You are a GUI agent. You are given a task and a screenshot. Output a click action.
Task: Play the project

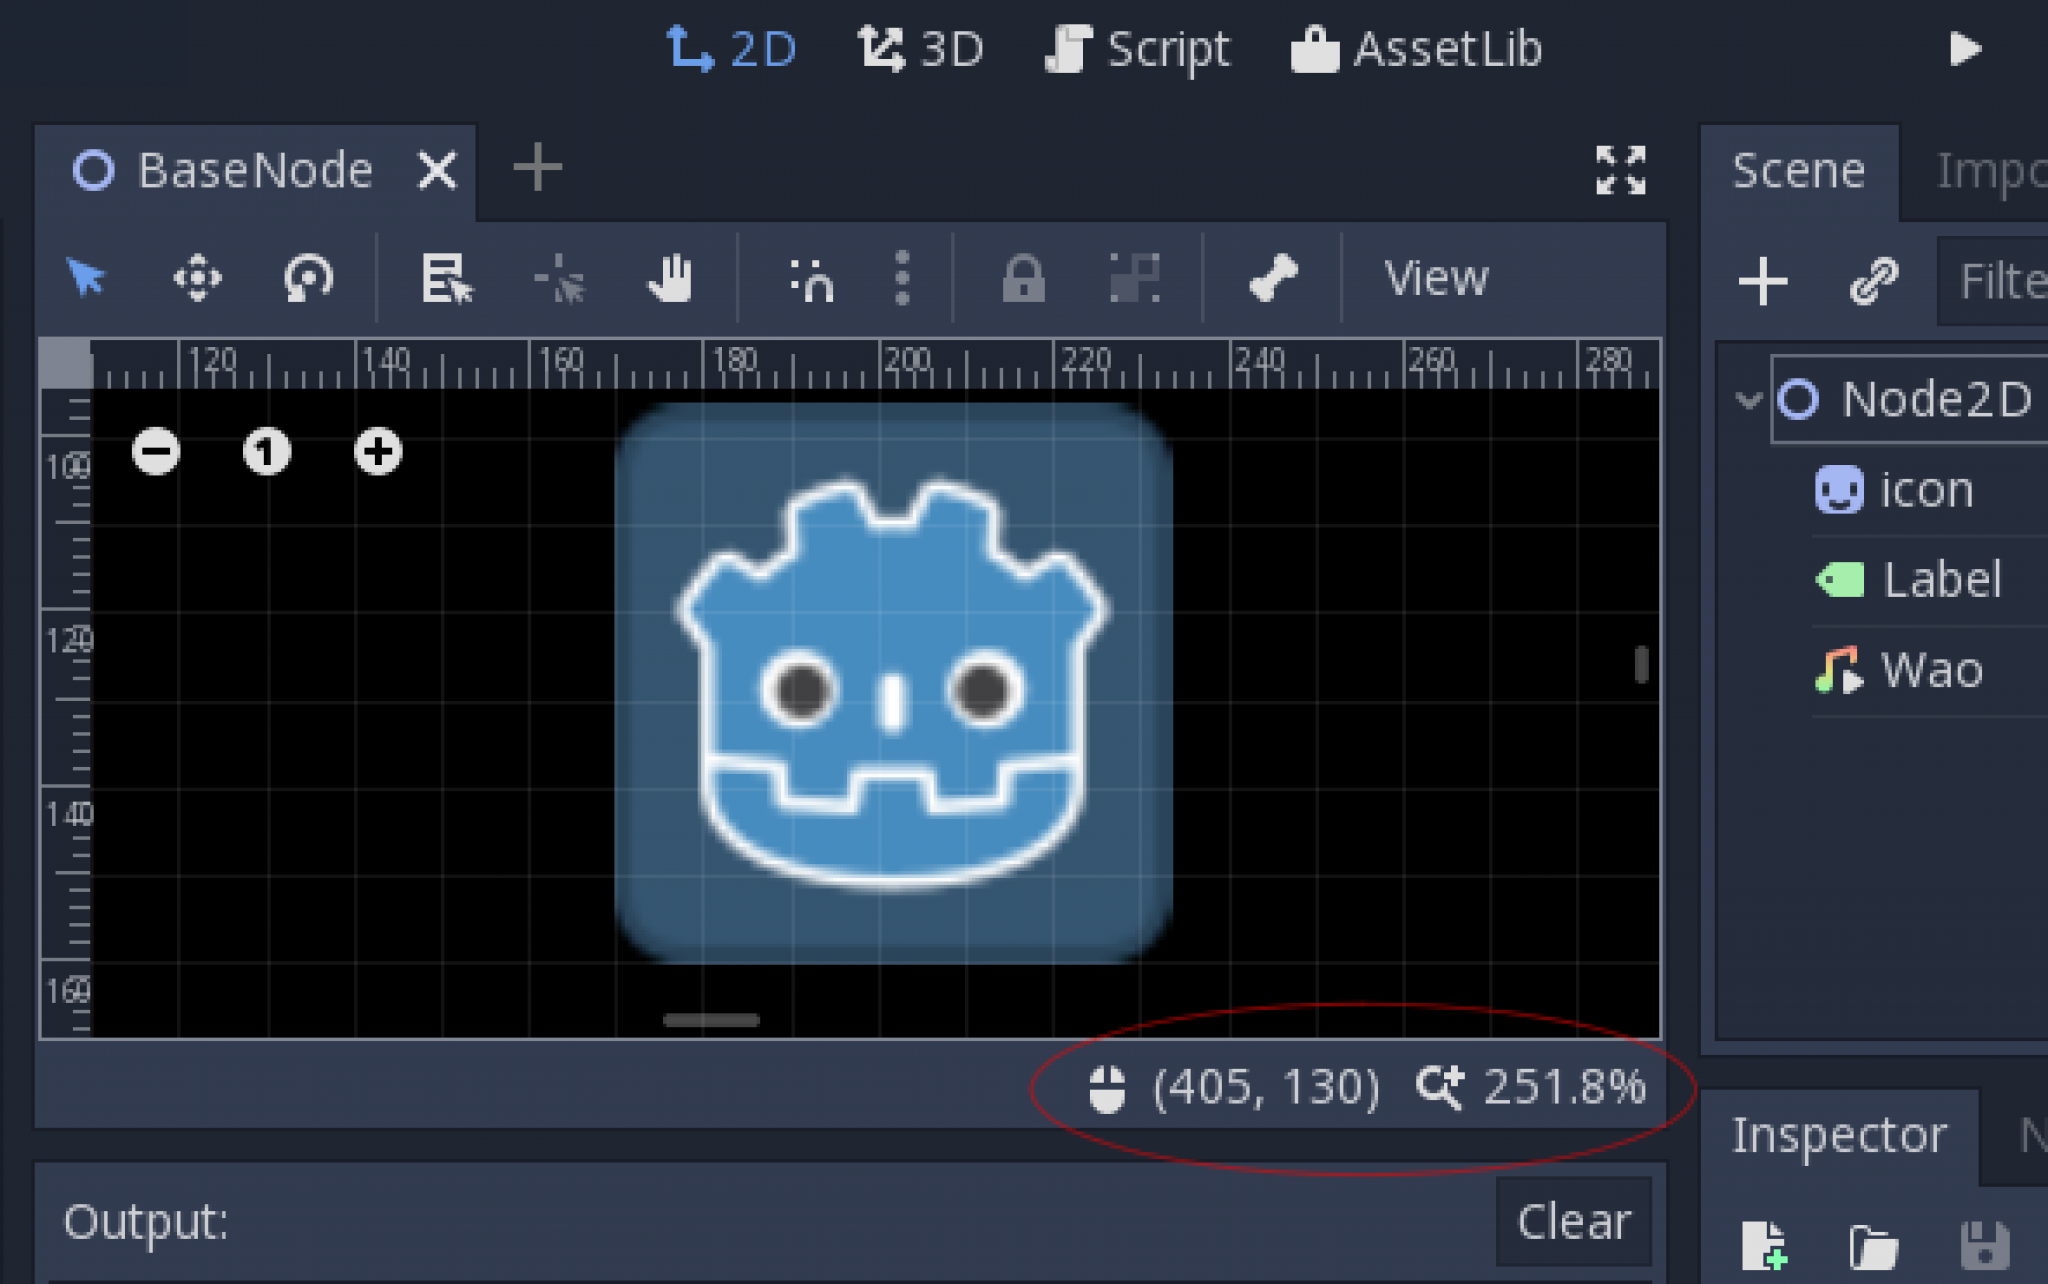1965,48
